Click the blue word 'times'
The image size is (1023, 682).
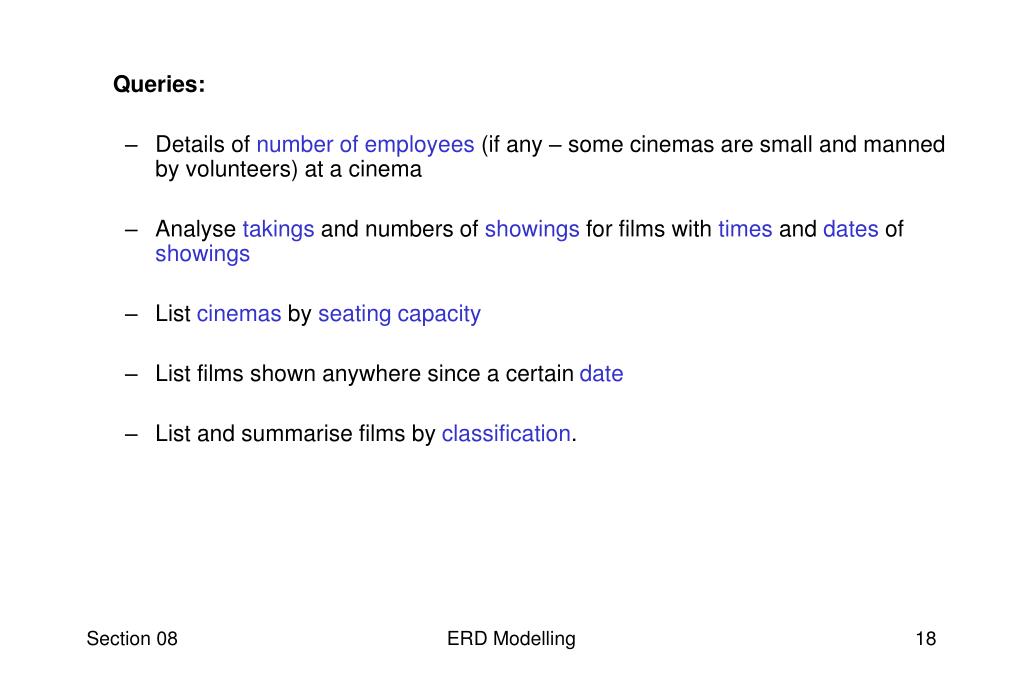(x=745, y=229)
